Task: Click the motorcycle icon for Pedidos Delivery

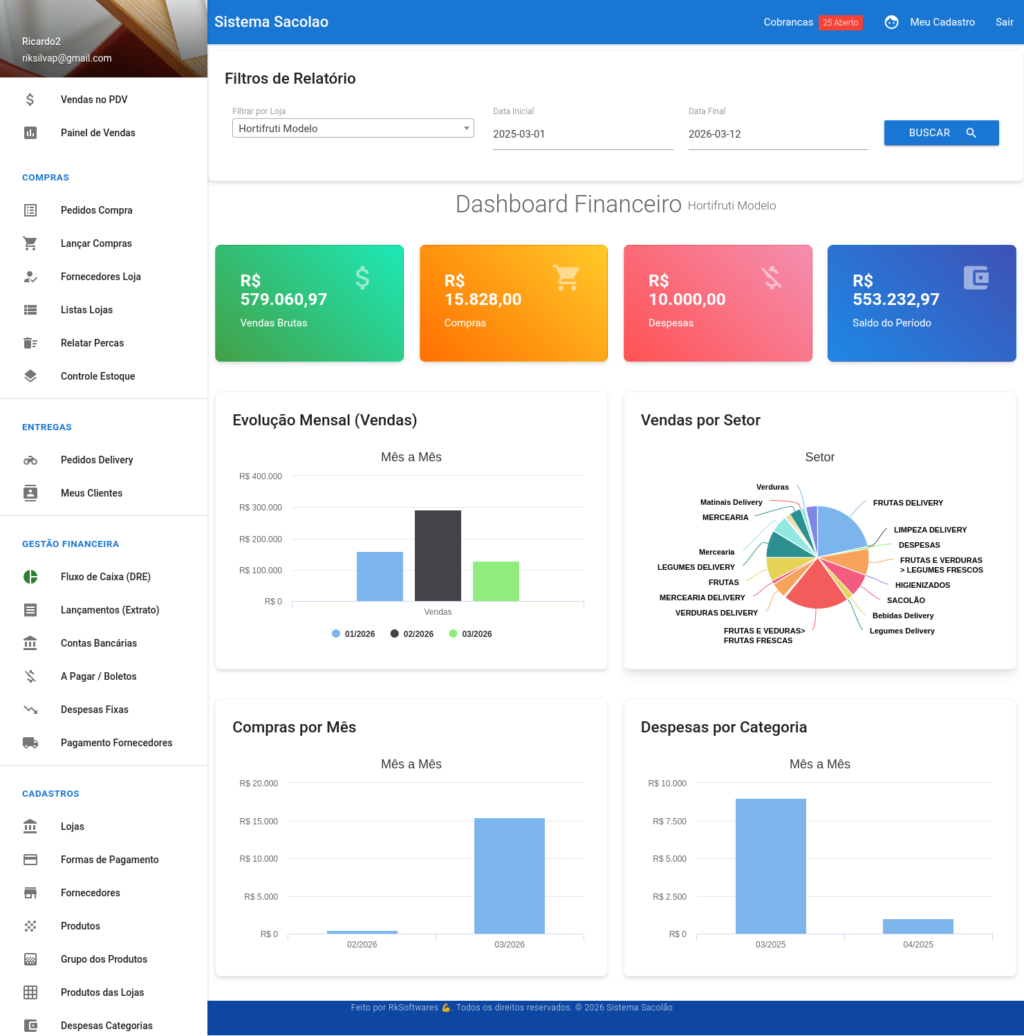Action: tap(30, 460)
